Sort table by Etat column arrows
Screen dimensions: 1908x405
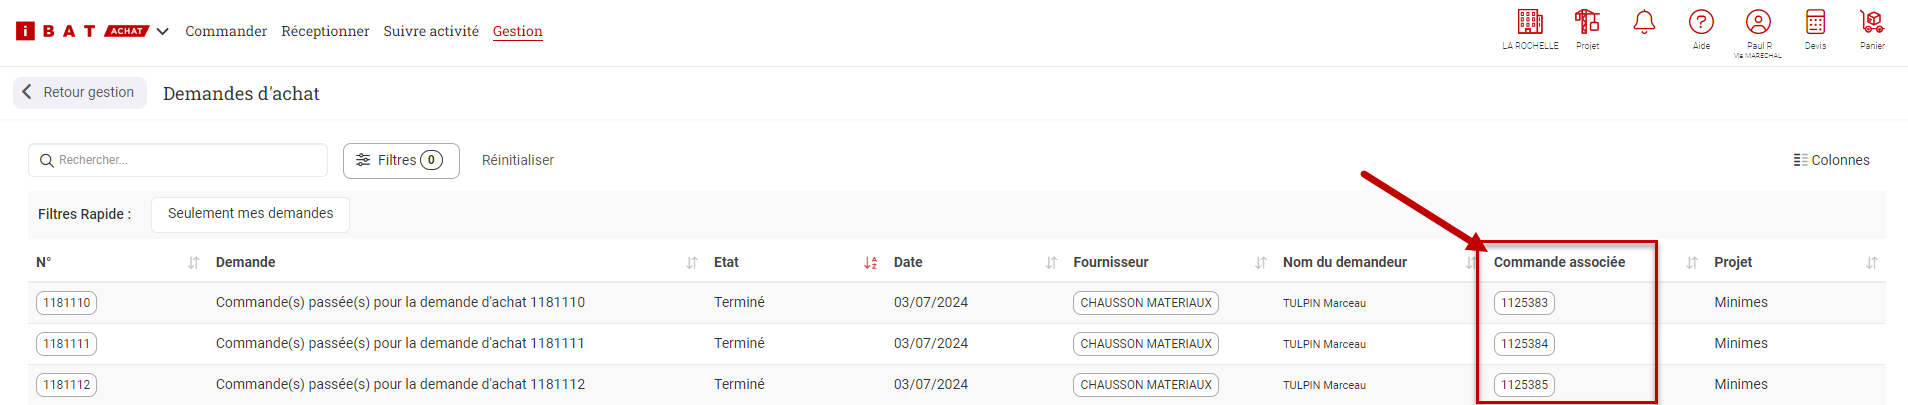[870, 263]
